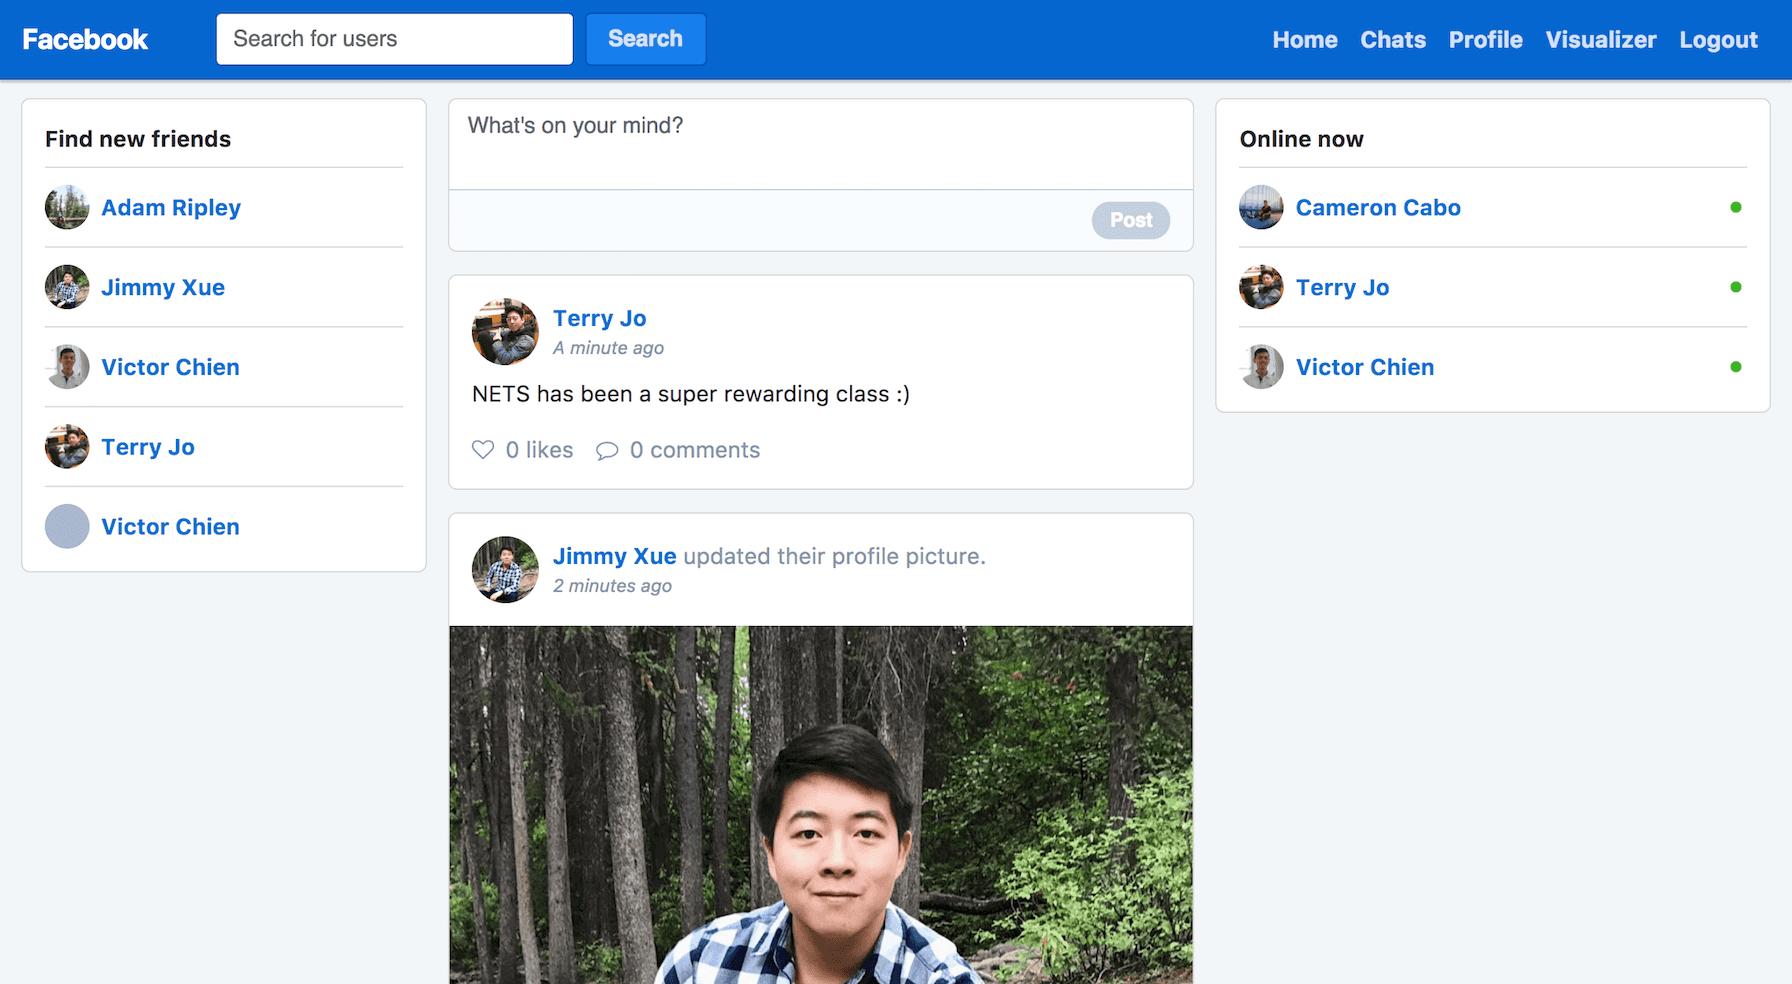Select Home in the navigation bar
This screenshot has height=984, width=1792.
[x=1304, y=39]
